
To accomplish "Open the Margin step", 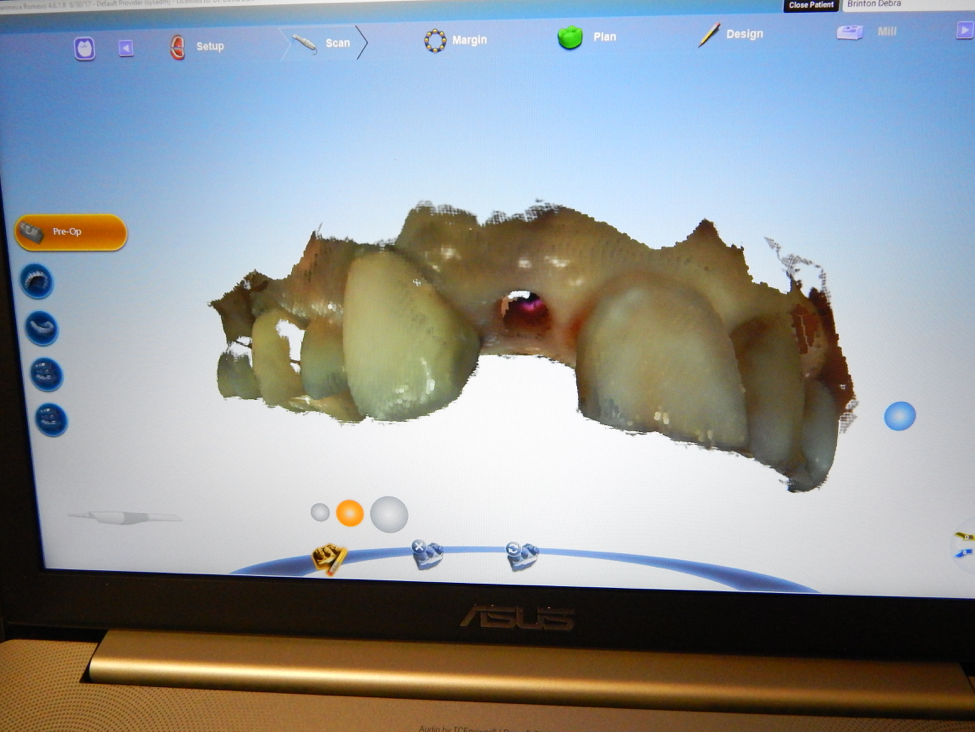I will point(456,40).
